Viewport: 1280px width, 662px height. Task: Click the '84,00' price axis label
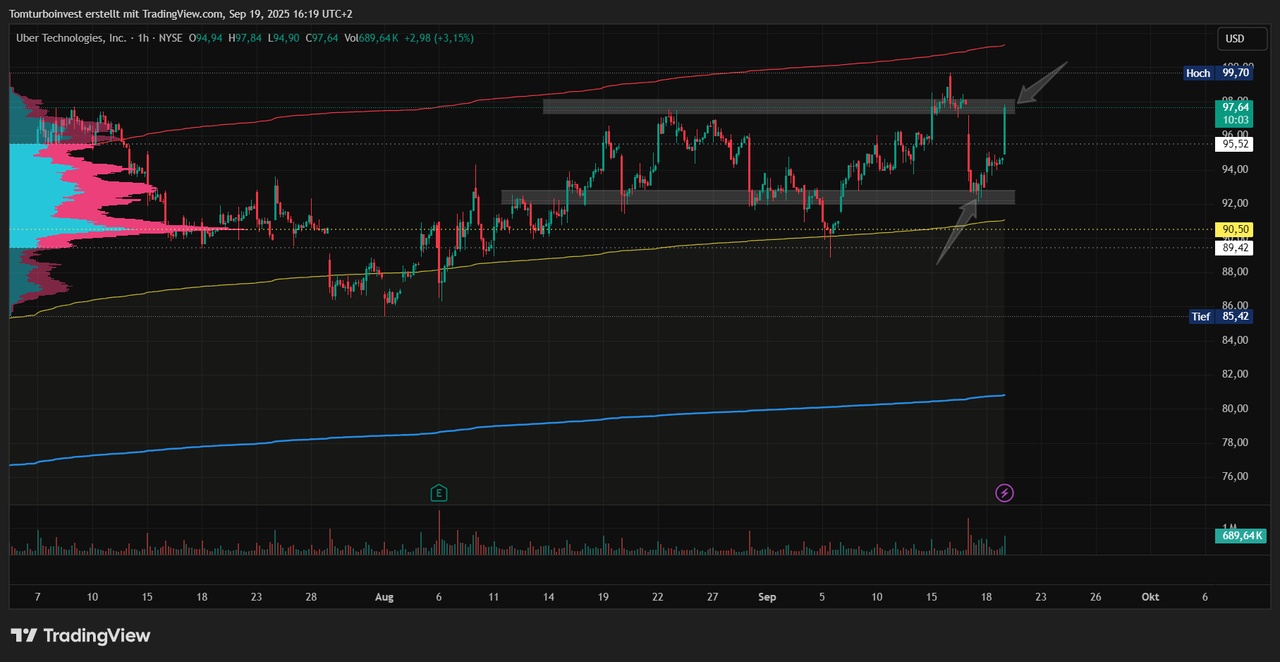pyautogui.click(x=1235, y=340)
